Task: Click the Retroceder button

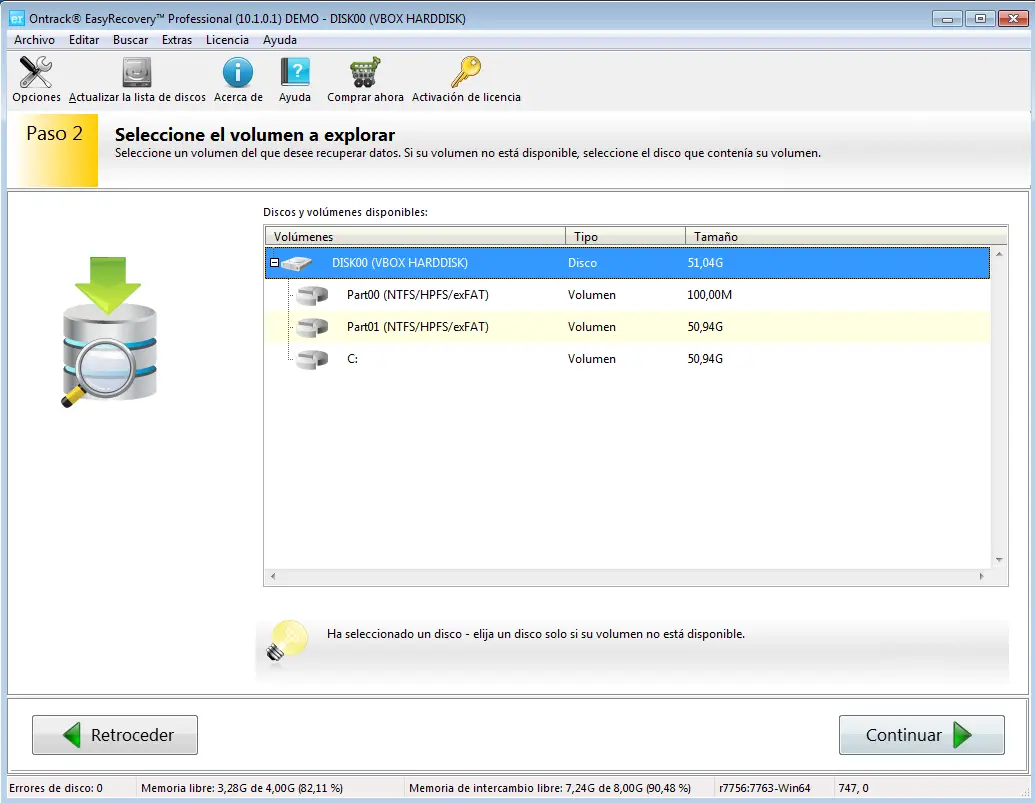Action: 115,735
